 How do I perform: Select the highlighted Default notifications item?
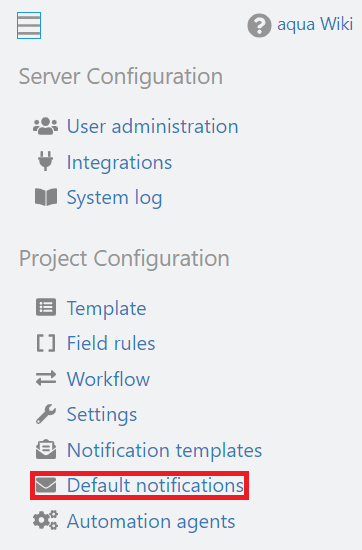[140, 485]
